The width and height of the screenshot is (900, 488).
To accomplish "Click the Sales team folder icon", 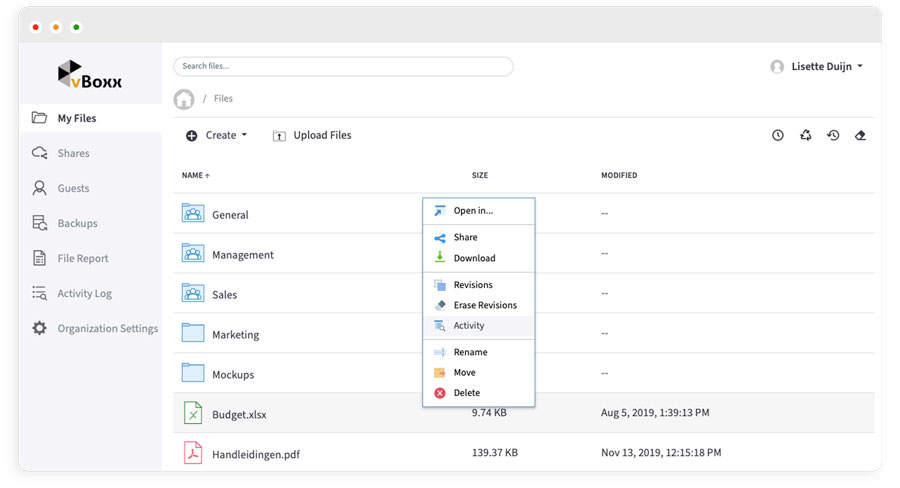I will coord(193,293).
